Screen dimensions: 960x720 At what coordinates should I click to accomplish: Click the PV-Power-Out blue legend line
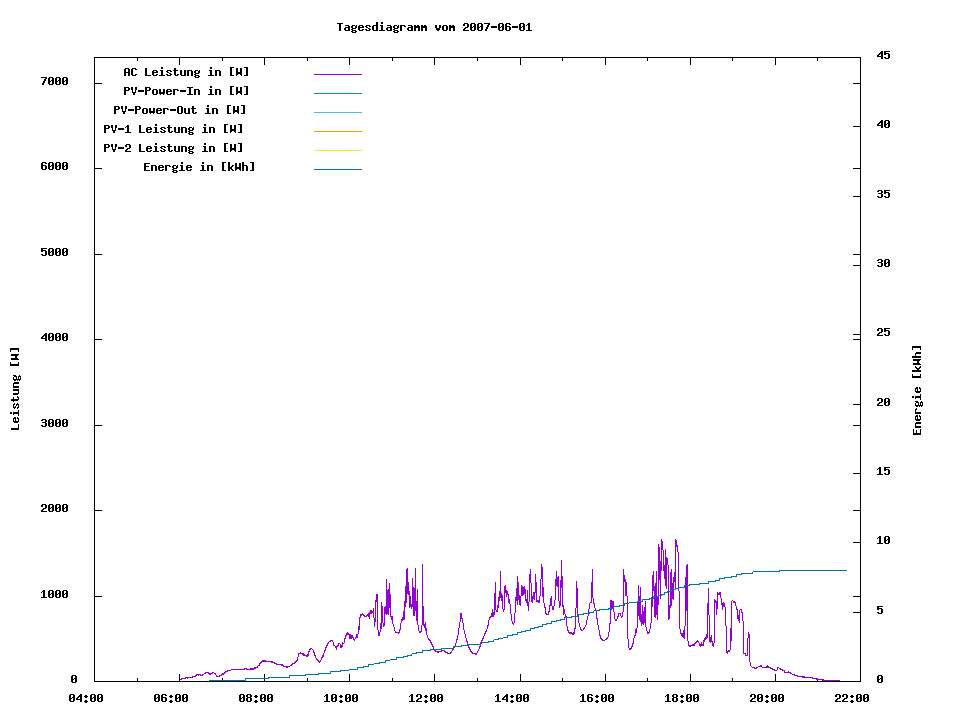coord(337,112)
